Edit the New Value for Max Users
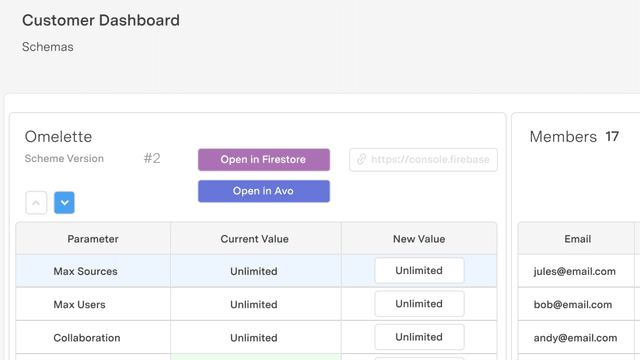 coord(419,304)
